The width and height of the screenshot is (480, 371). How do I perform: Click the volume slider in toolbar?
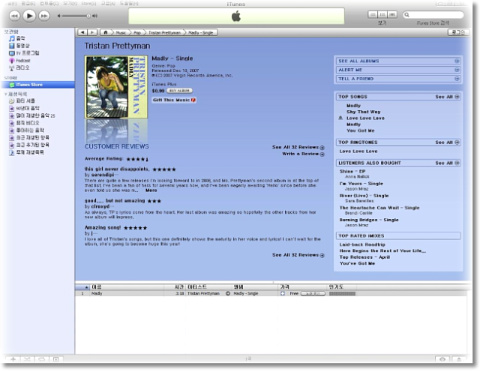pyautogui.click(x=76, y=16)
